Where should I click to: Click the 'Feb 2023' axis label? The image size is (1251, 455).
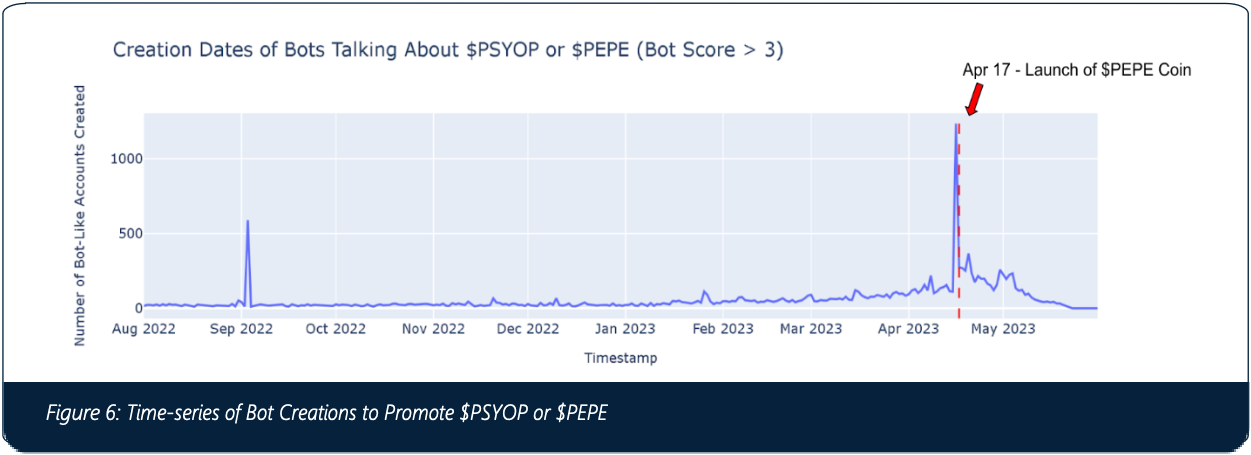pos(721,328)
